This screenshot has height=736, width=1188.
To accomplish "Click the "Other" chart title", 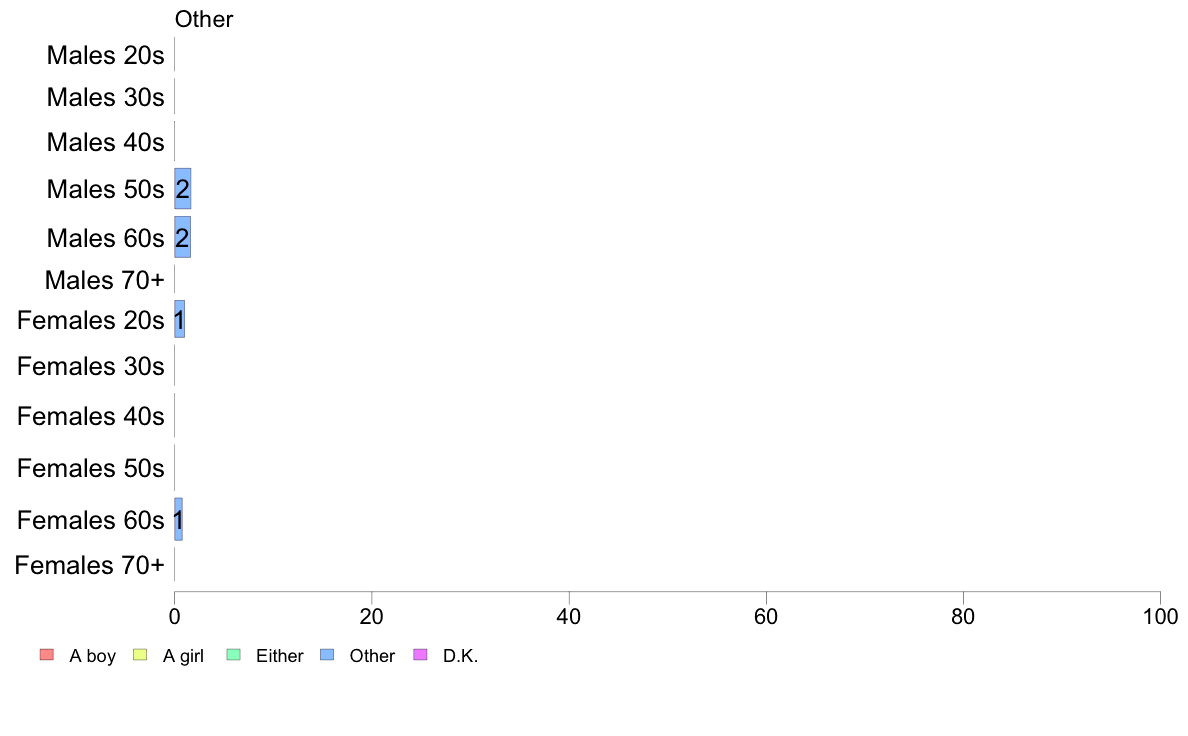I will point(204,19).
